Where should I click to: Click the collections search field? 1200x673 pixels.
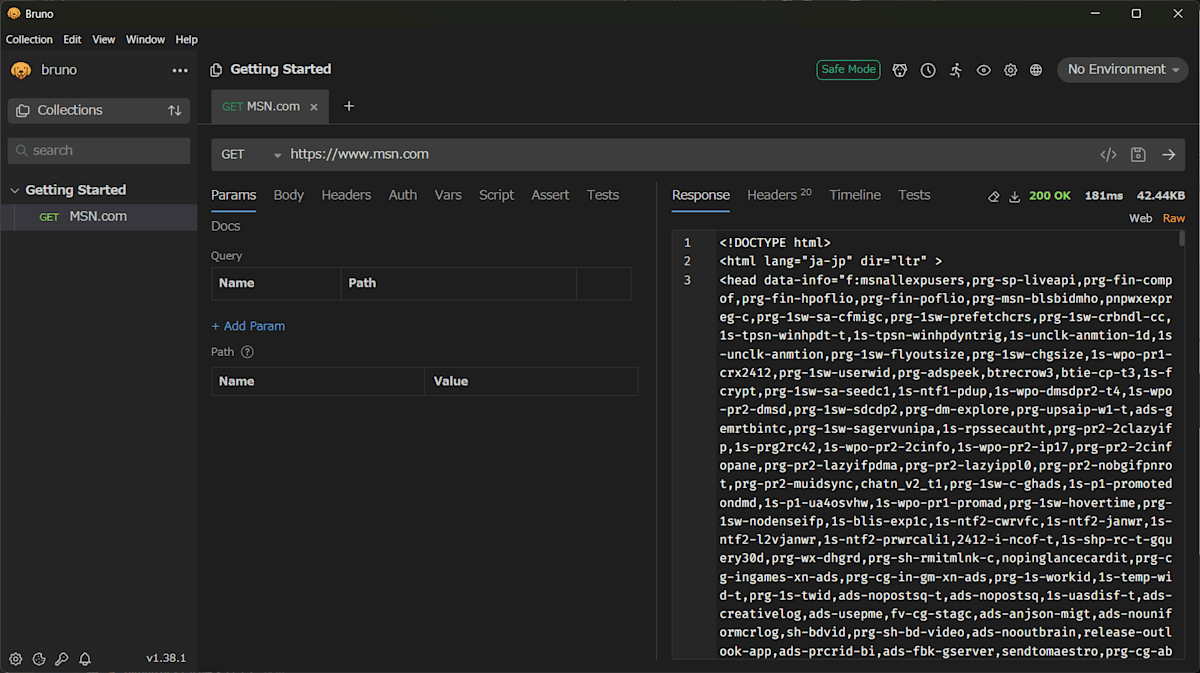tap(99, 151)
